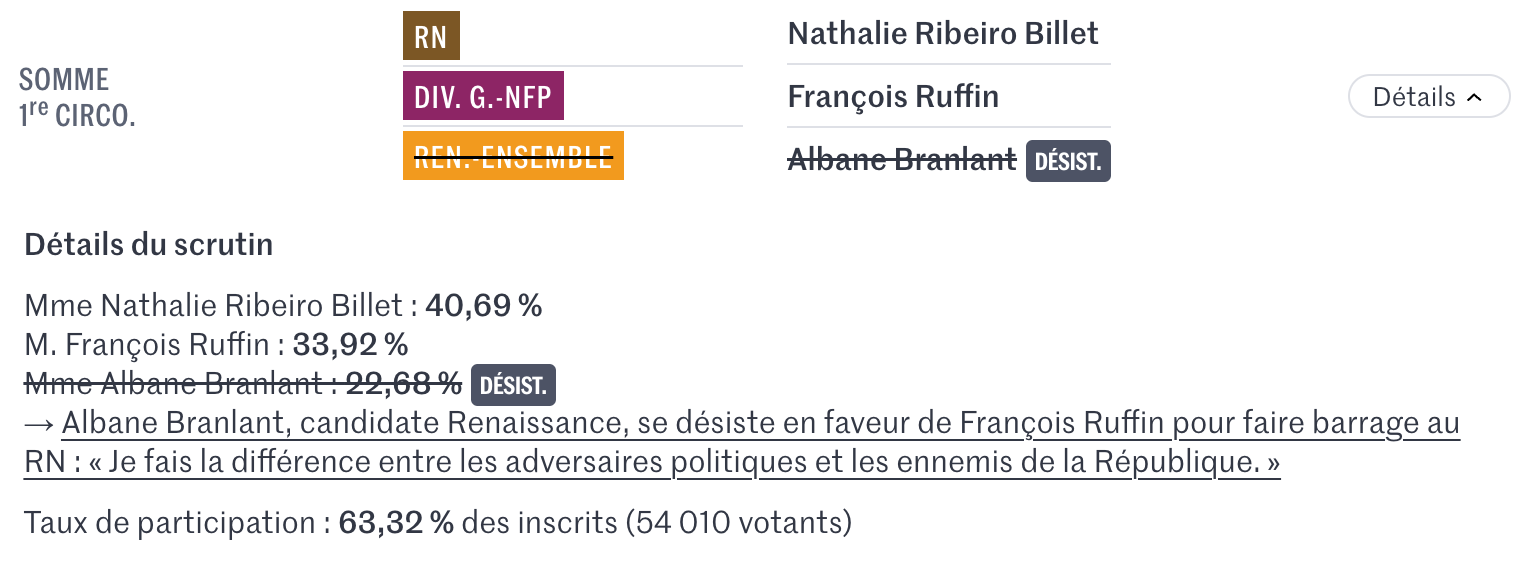The image size is (1522, 574).
Task: Click Mme Nathalie Ribeiro Billet 40,69 % result
Action: (x=283, y=305)
